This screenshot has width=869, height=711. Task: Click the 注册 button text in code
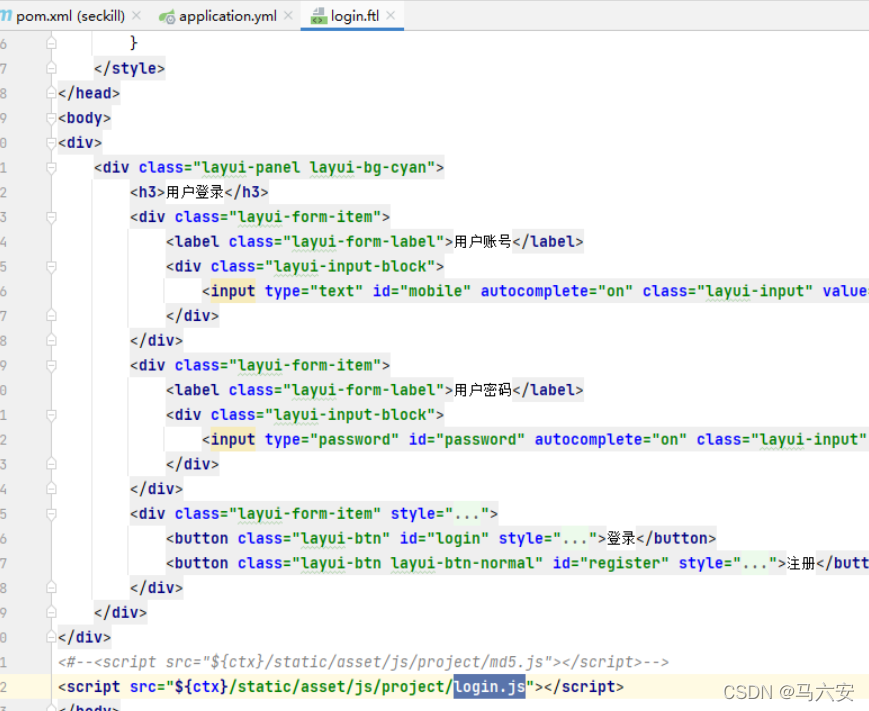(x=801, y=564)
